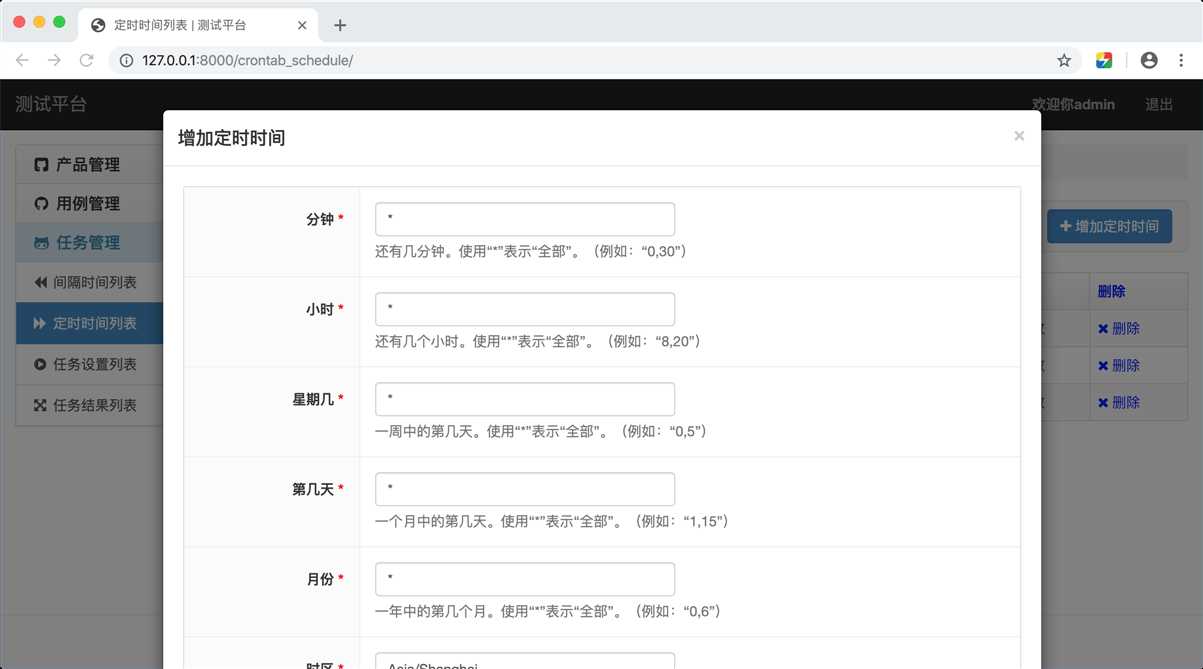Viewport: 1203px width, 669px height.
Task: Click the 小时 field label
Action: click(320, 309)
